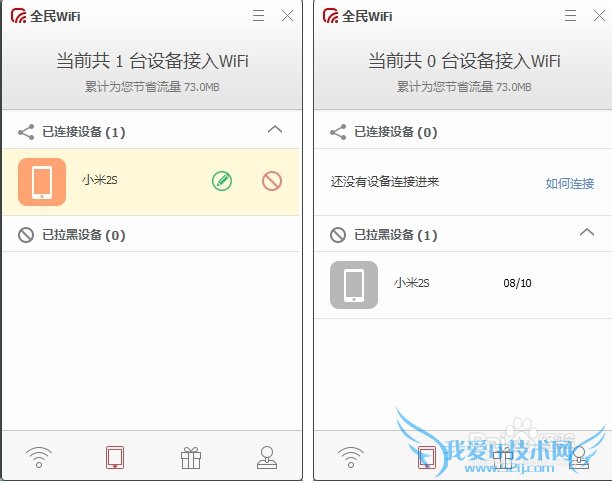Image resolution: width=612 pixels, height=483 pixels.
Task: Click the green edit icon for 小米2S
Action: [222, 181]
